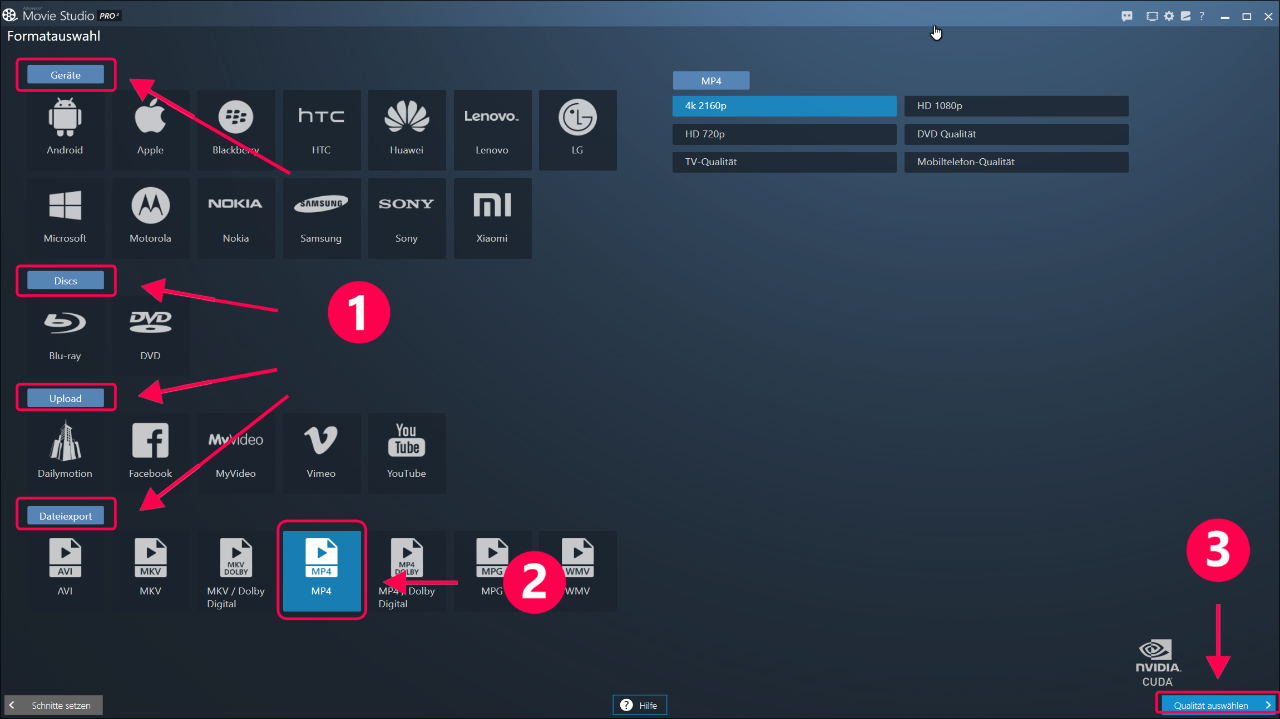The image size is (1280, 719).
Task: Open the feedback chat bubble icon
Action: (x=1127, y=16)
